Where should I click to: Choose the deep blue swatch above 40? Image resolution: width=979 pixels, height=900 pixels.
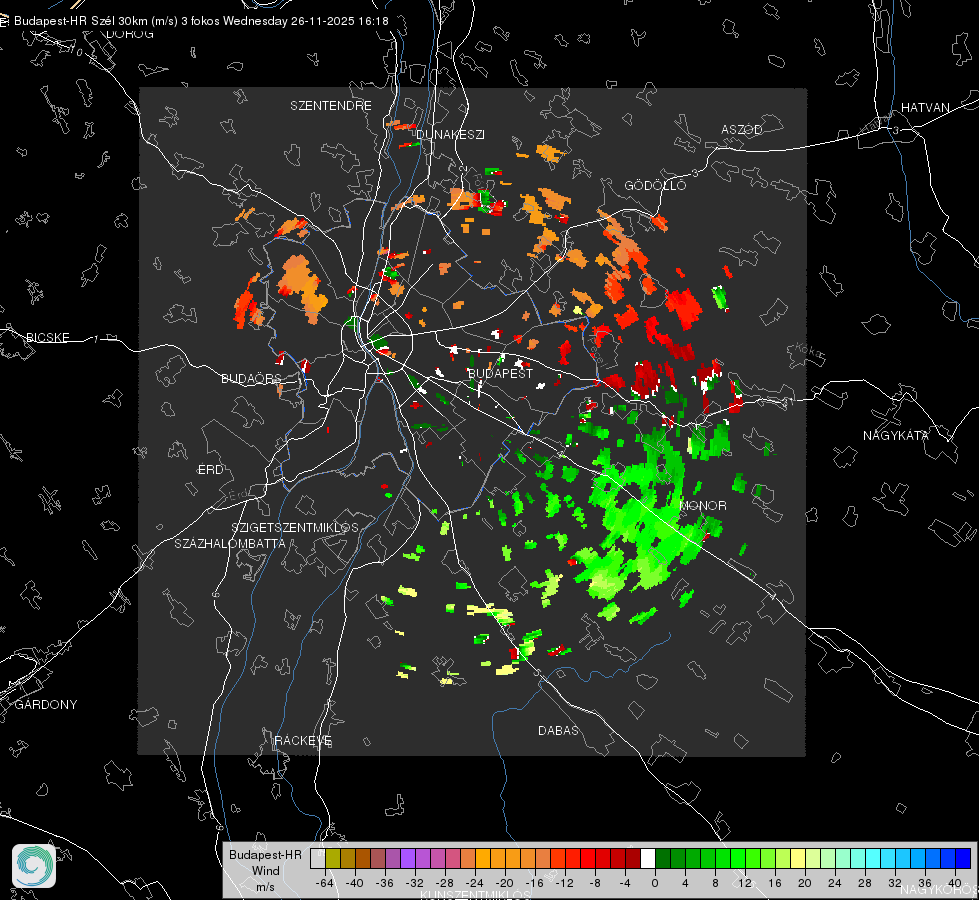[963, 858]
